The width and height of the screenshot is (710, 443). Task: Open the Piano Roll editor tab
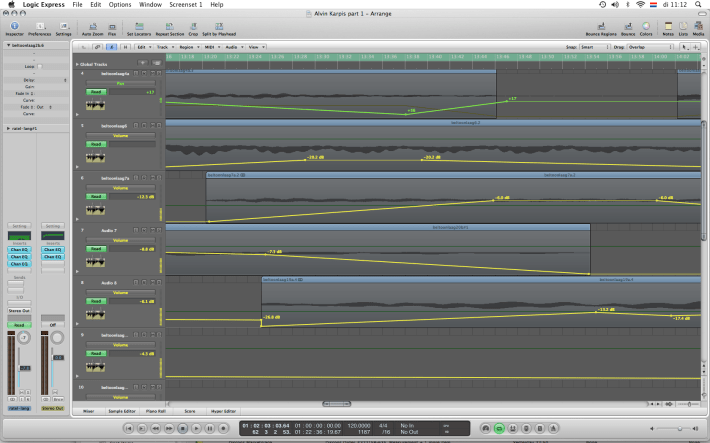pyautogui.click(x=155, y=410)
